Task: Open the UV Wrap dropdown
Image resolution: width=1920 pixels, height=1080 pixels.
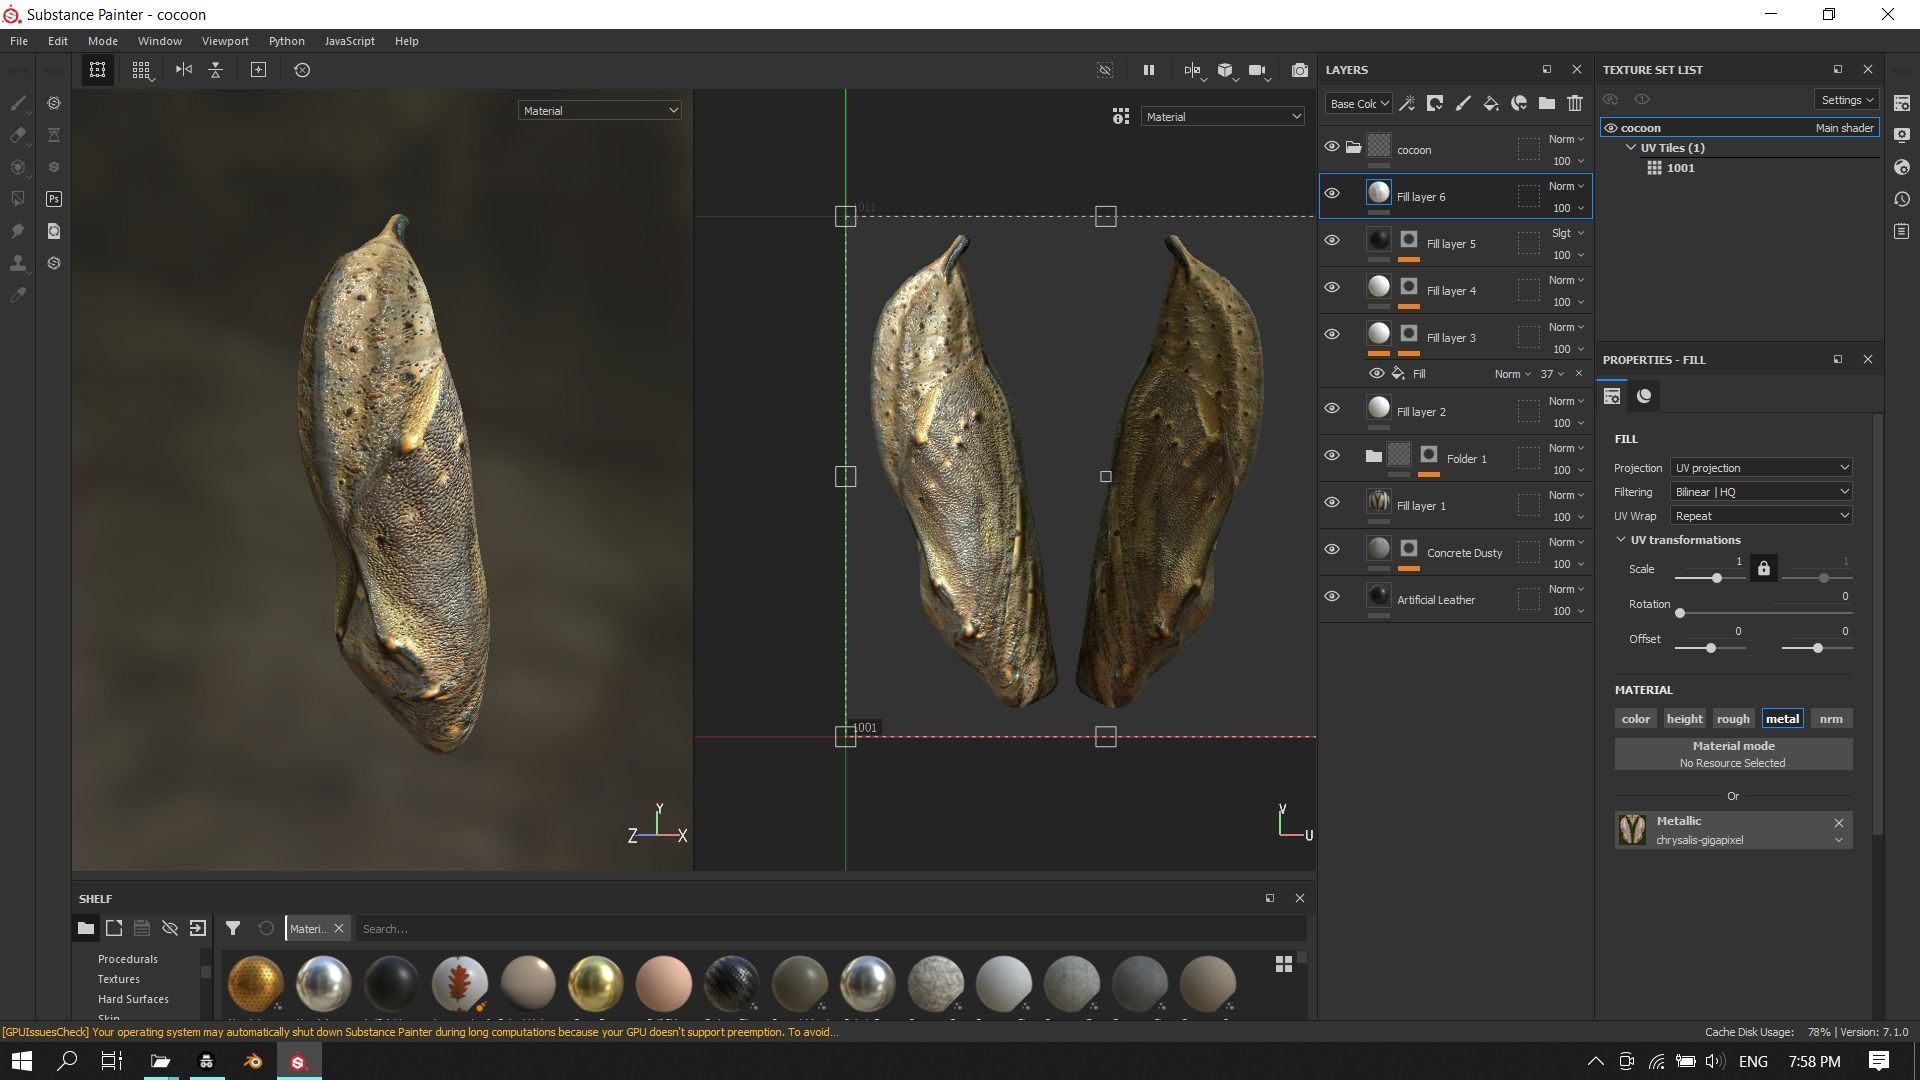Action: [x=1761, y=516]
